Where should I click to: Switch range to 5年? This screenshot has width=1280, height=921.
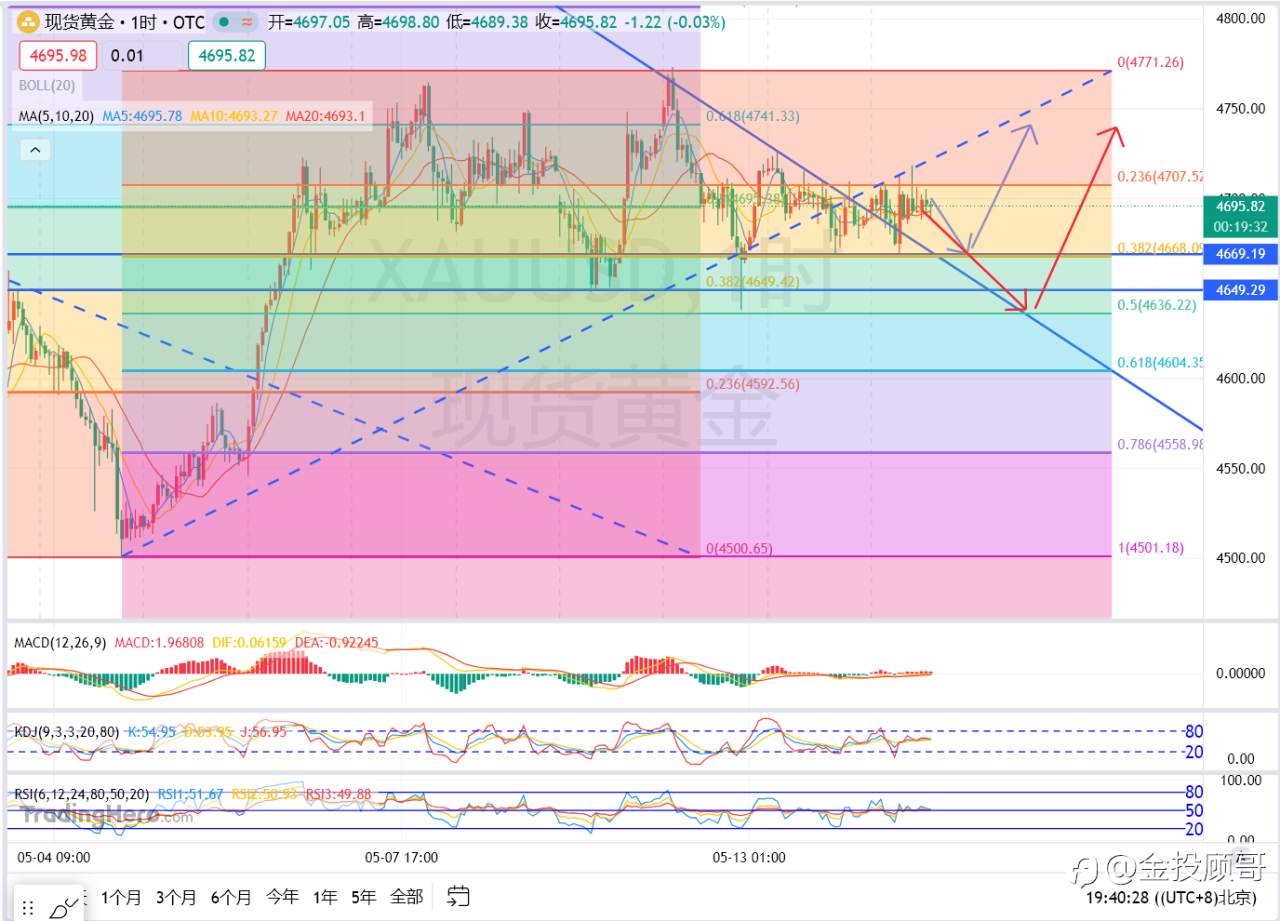365,897
